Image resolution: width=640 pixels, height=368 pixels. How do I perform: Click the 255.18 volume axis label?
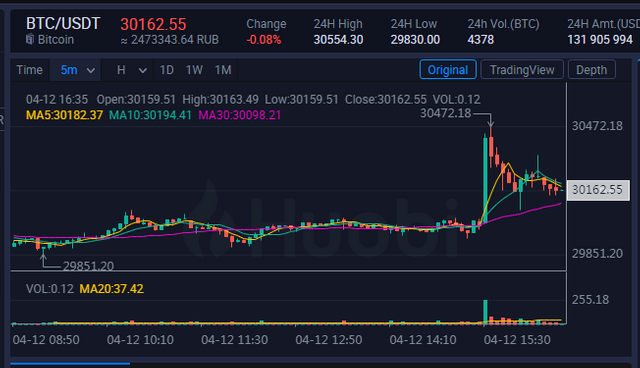coord(590,300)
